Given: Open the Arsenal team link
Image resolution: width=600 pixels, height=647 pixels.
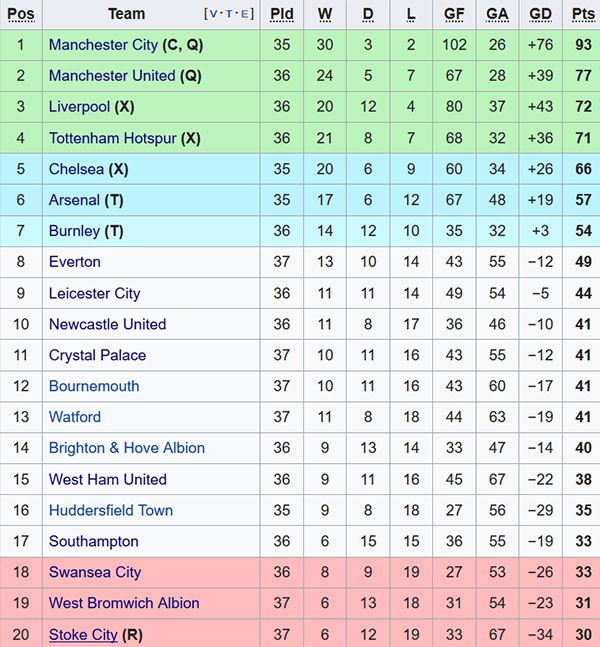Looking at the screenshot, I should pos(74,200).
